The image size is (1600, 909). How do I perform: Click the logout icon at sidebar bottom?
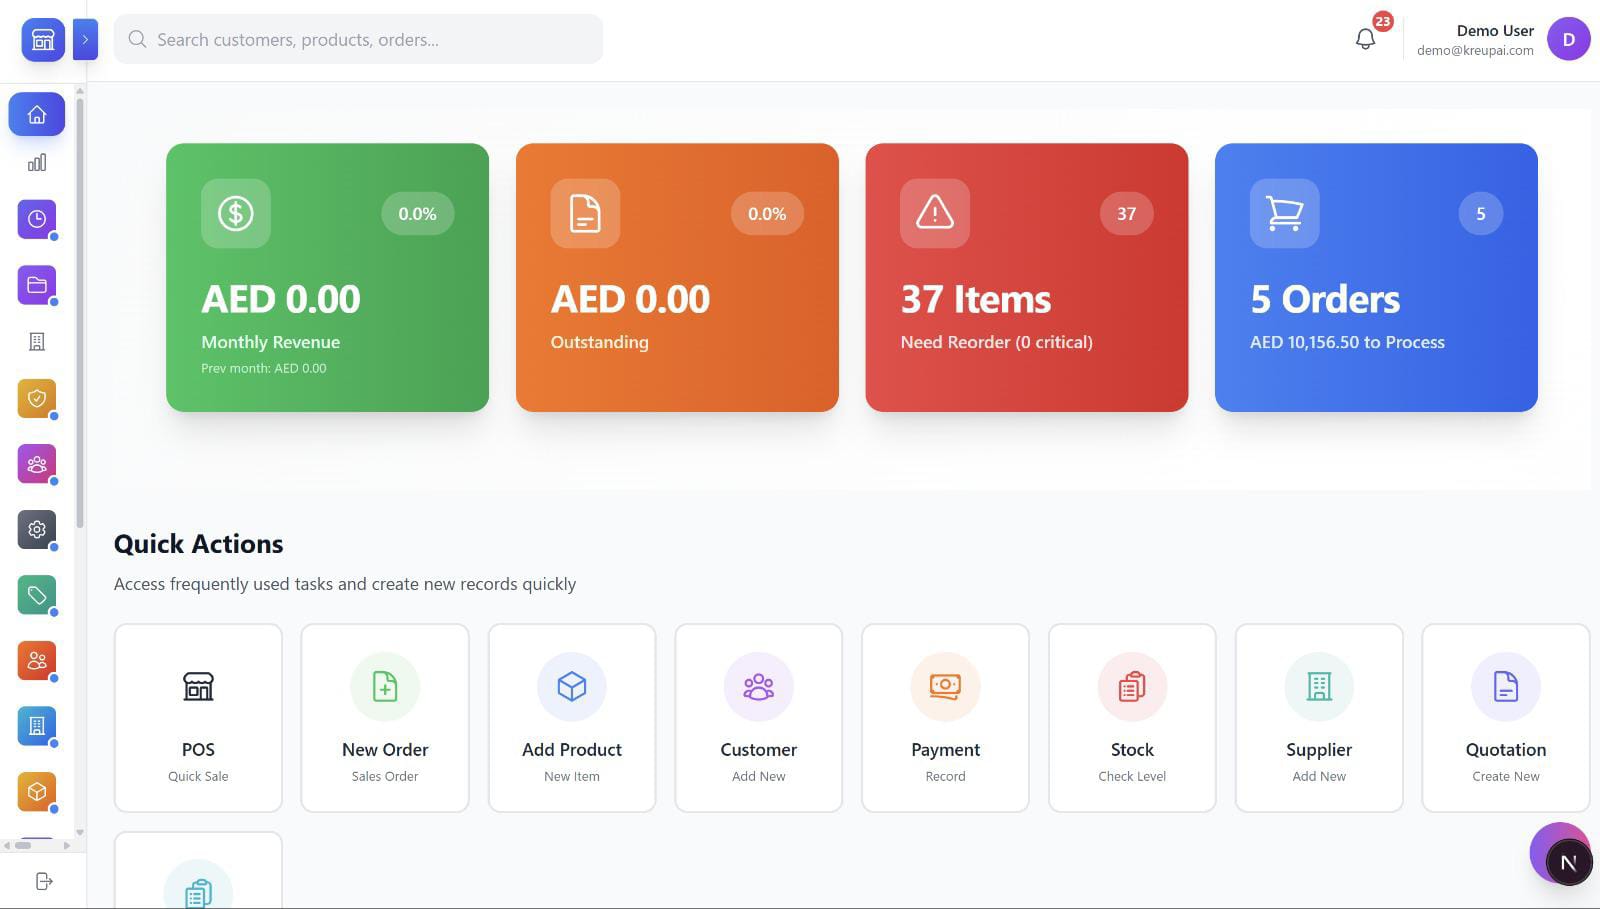click(x=43, y=881)
